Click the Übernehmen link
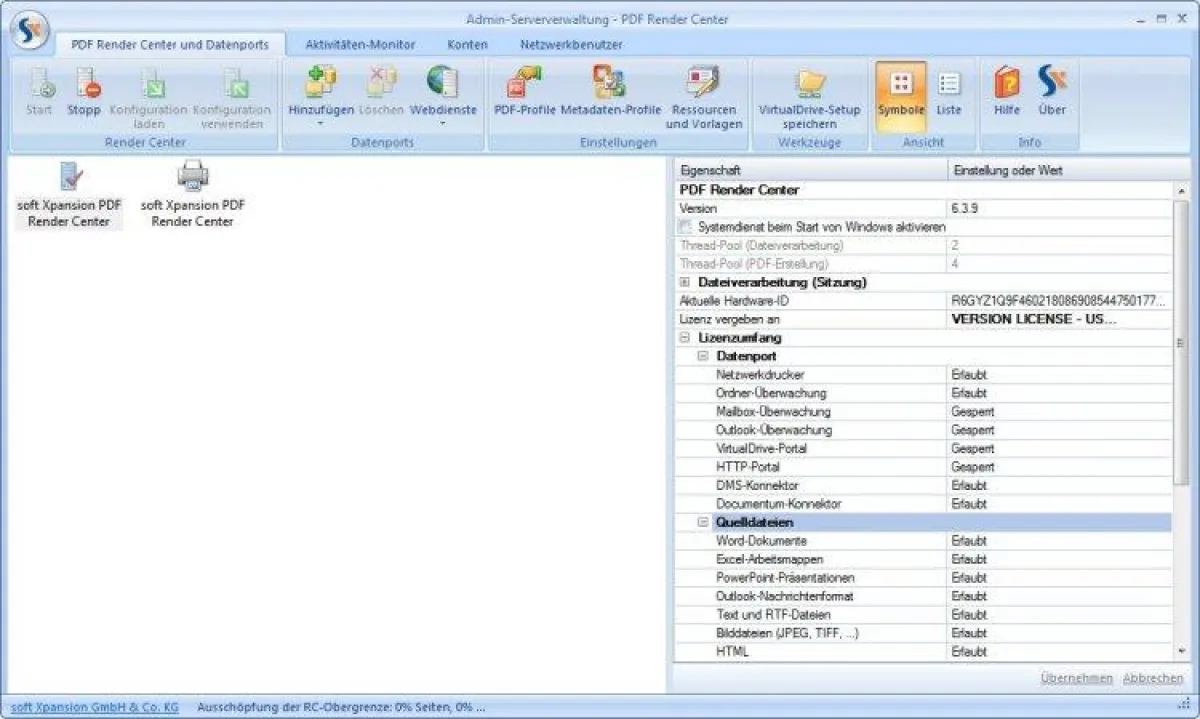Viewport: 1200px width, 719px height. pyautogui.click(x=1076, y=678)
